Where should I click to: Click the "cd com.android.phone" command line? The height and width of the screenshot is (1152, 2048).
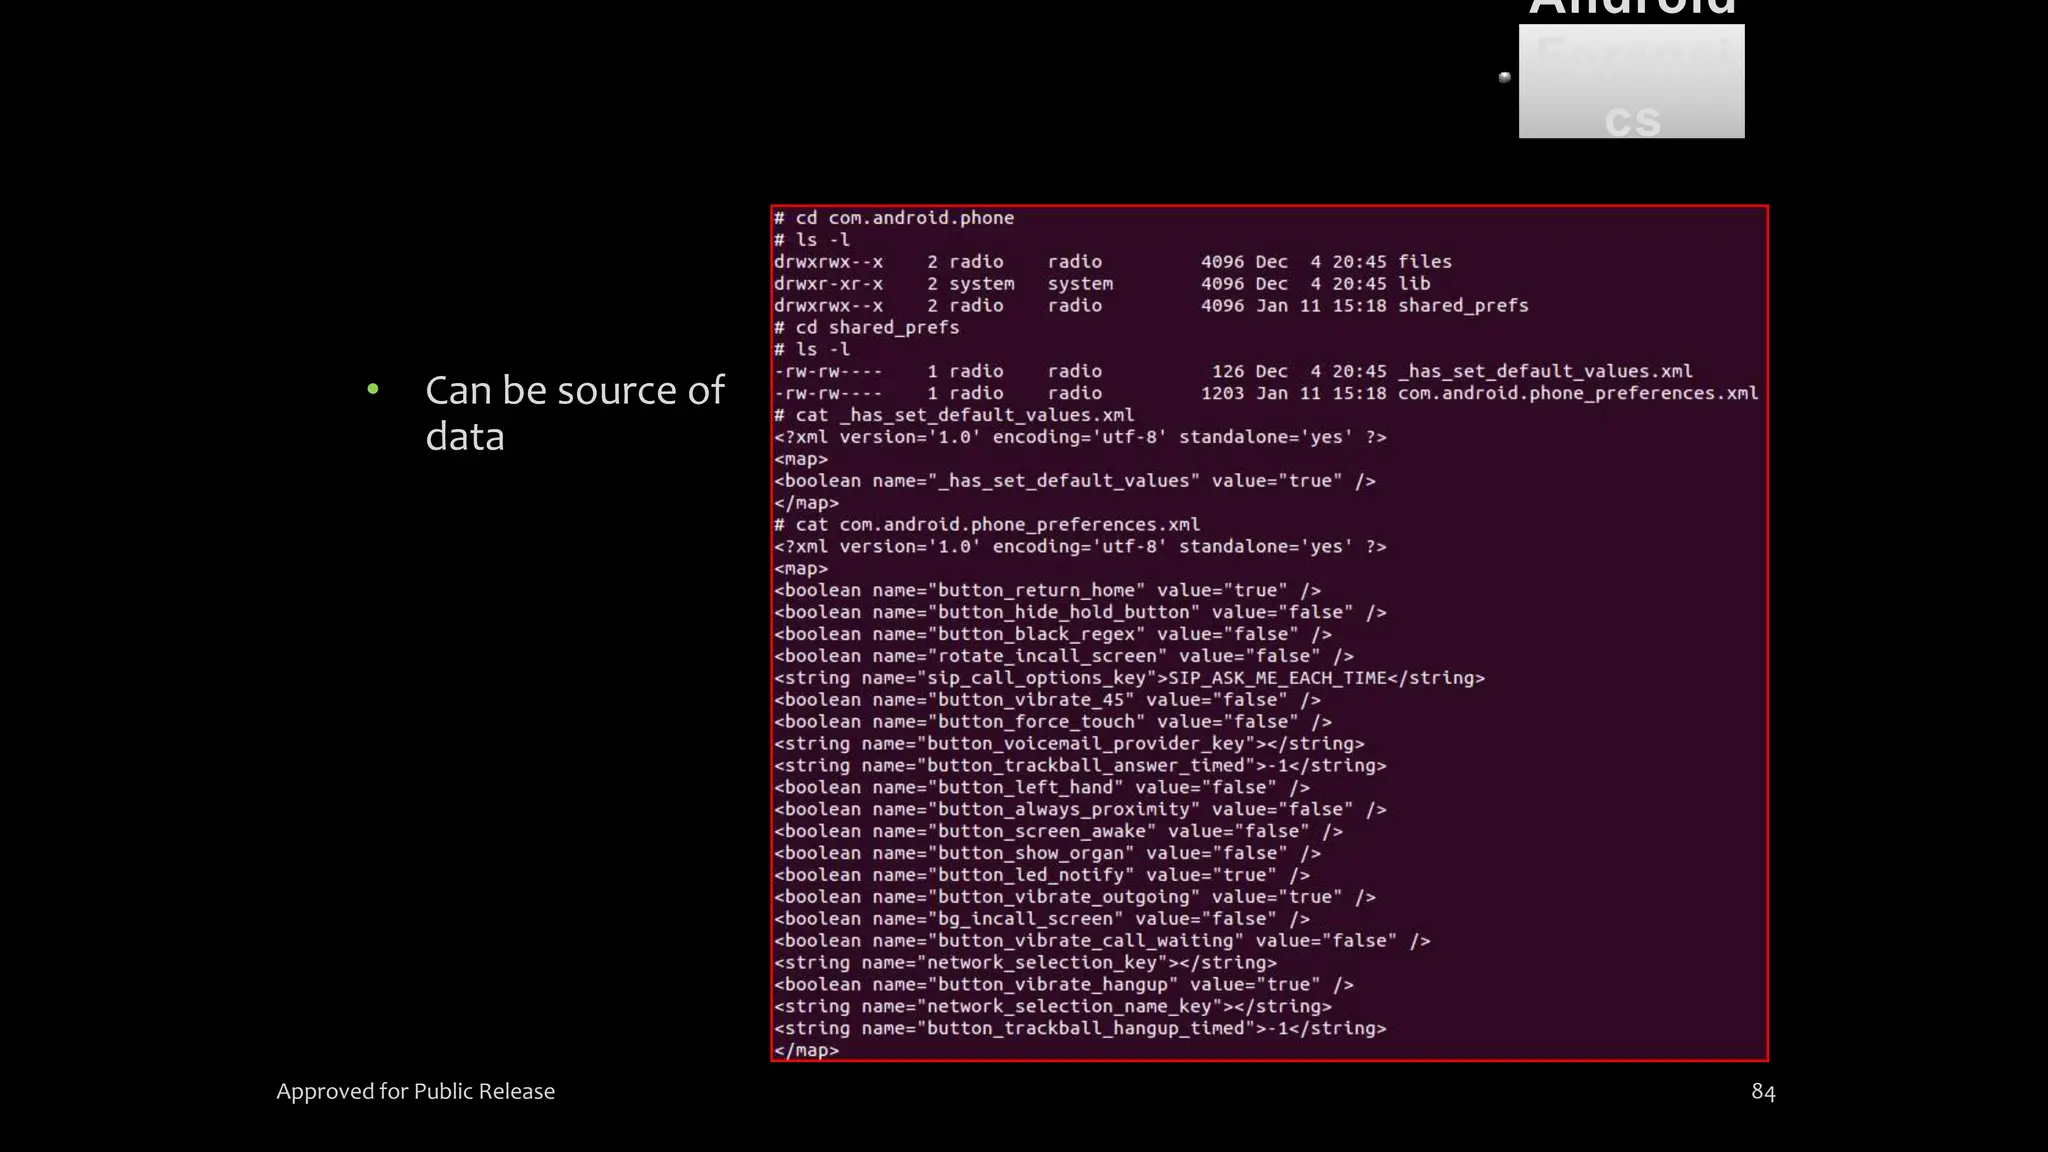[x=894, y=218]
